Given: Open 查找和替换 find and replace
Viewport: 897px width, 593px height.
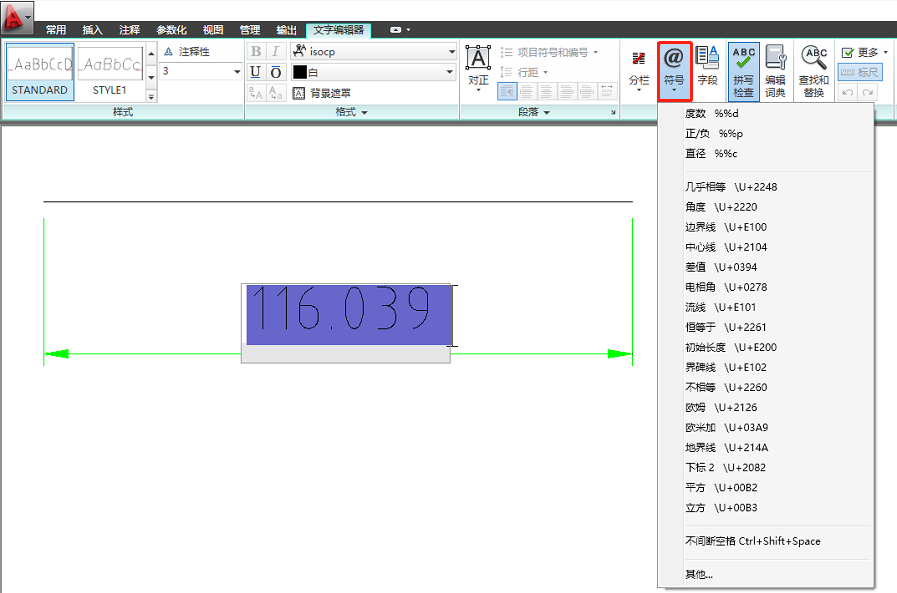Looking at the screenshot, I should coord(813,71).
